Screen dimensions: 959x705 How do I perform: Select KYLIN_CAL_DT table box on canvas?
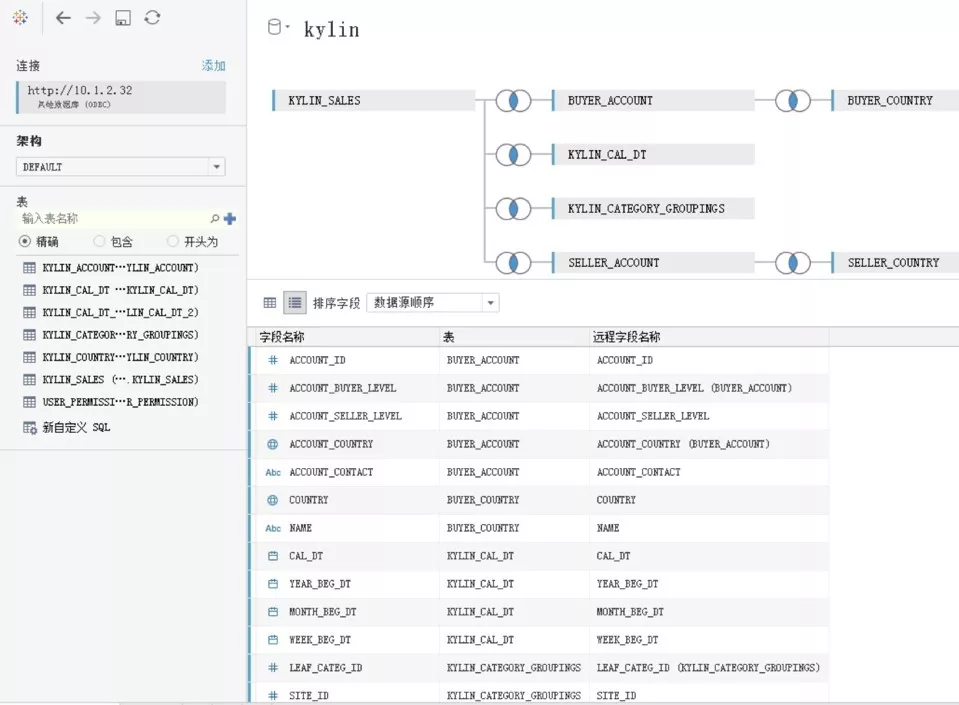653,154
